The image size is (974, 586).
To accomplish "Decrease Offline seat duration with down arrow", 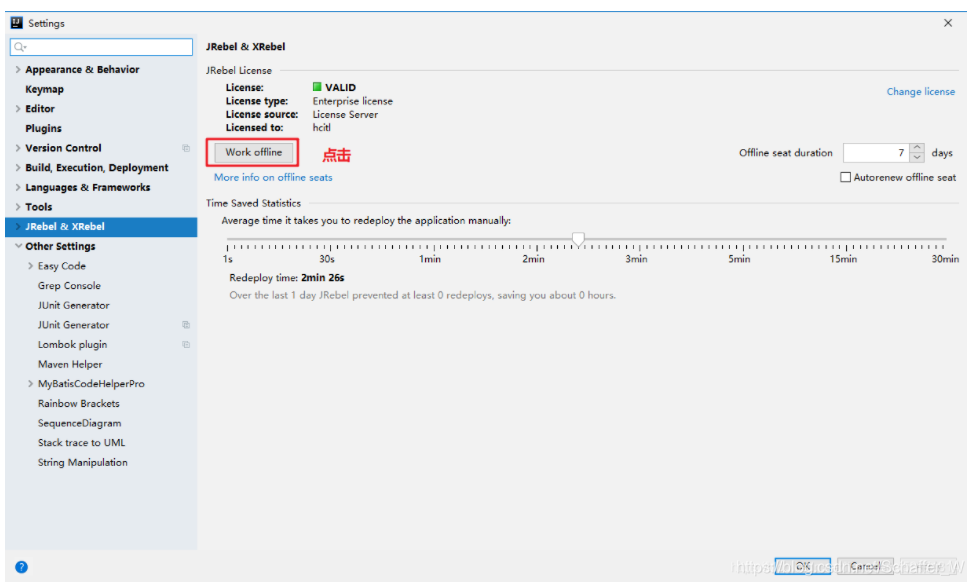I will (x=917, y=157).
